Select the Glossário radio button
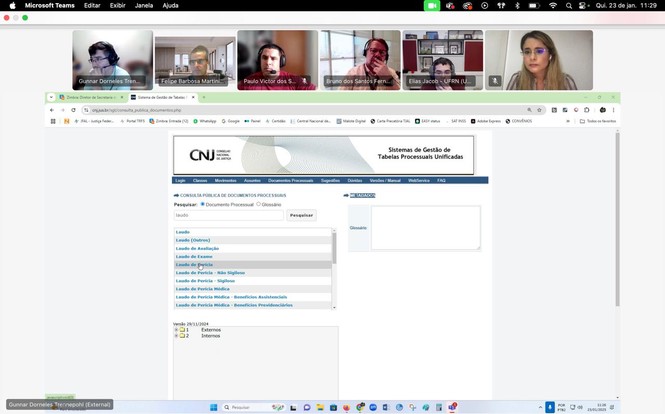The height and width of the screenshot is (414, 665). pyautogui.click(x=258, y=204)
